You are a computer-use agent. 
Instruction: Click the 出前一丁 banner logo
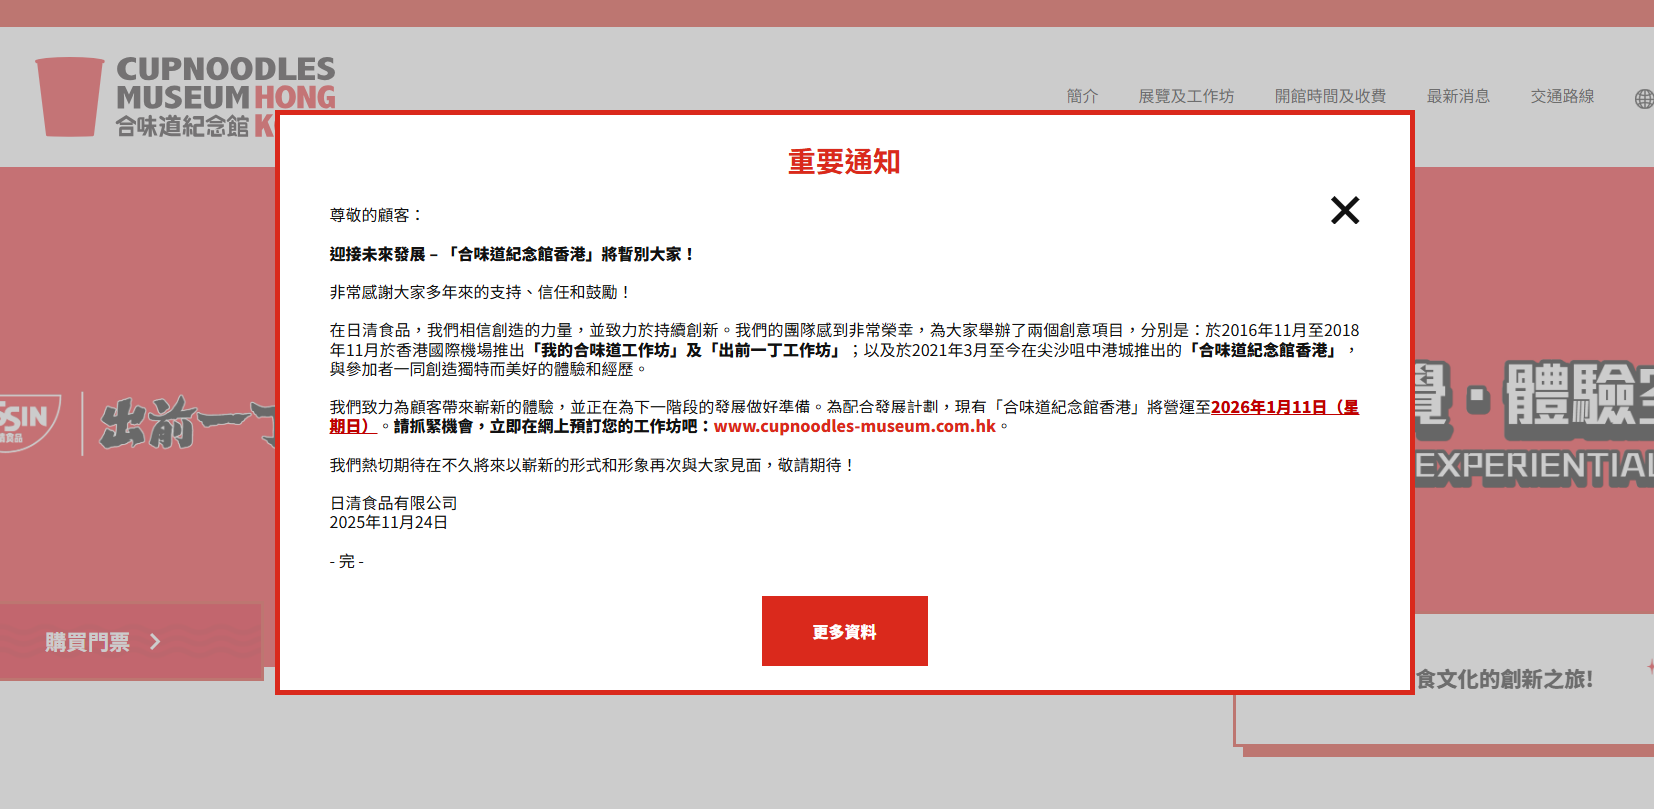click(x=185, y=424)
